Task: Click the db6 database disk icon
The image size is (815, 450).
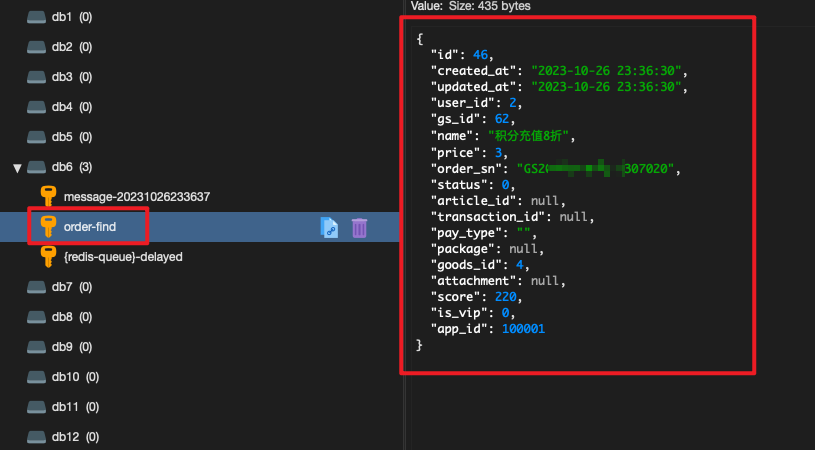Action: tap(36, 167)
